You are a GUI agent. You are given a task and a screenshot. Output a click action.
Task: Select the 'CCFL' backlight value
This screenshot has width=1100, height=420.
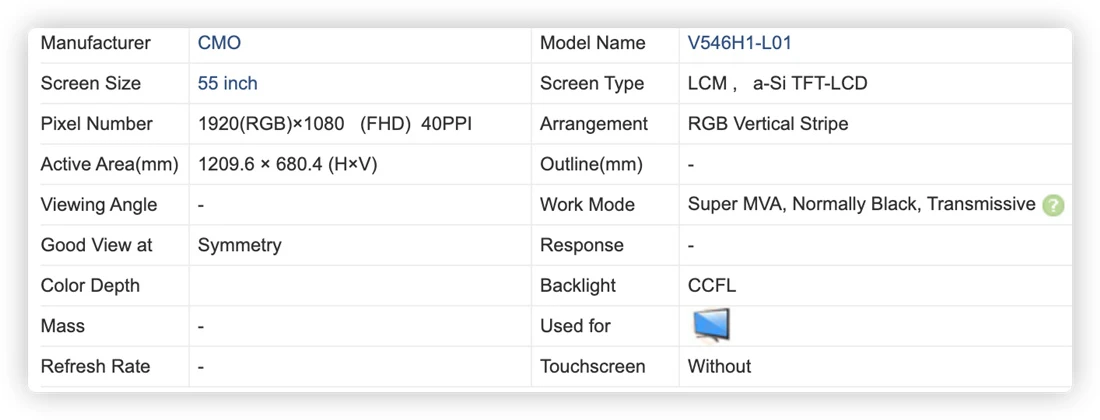pos(711,286)
